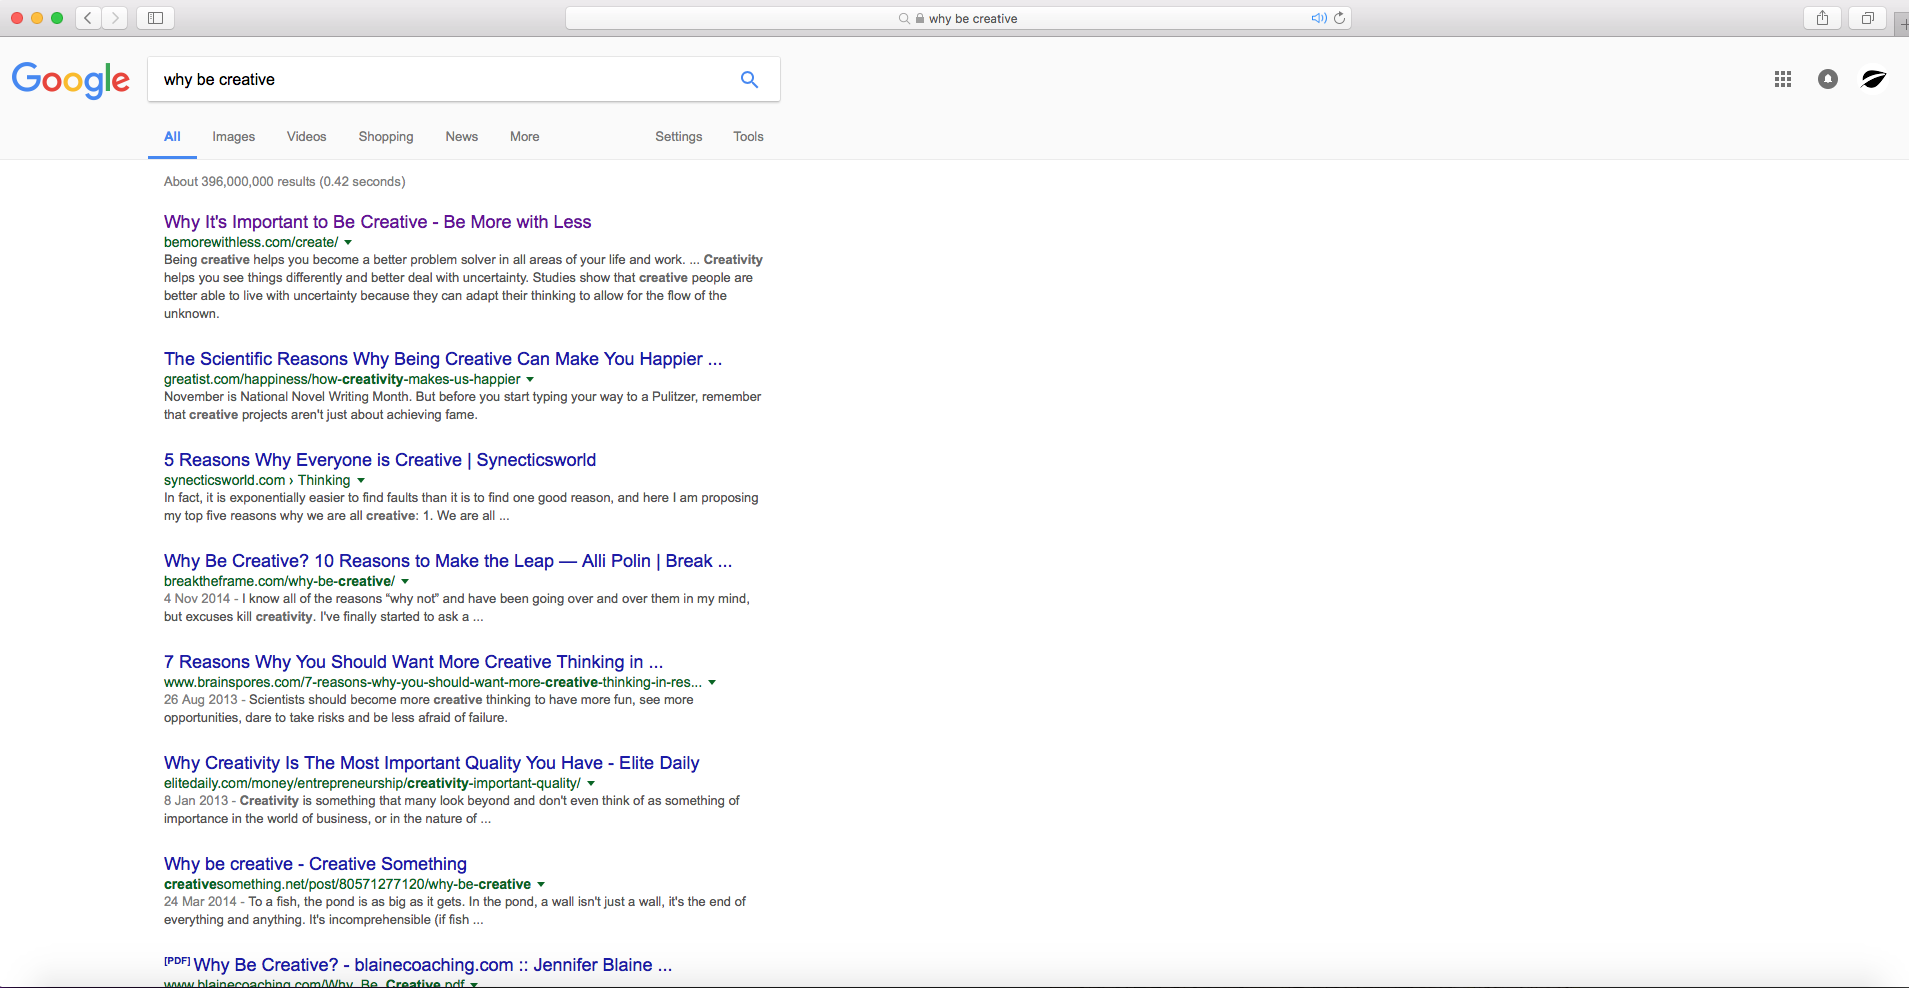This screenshot has height=988, width=1909.
Task: Show all tabs overview button
Action: [1867, 18]
